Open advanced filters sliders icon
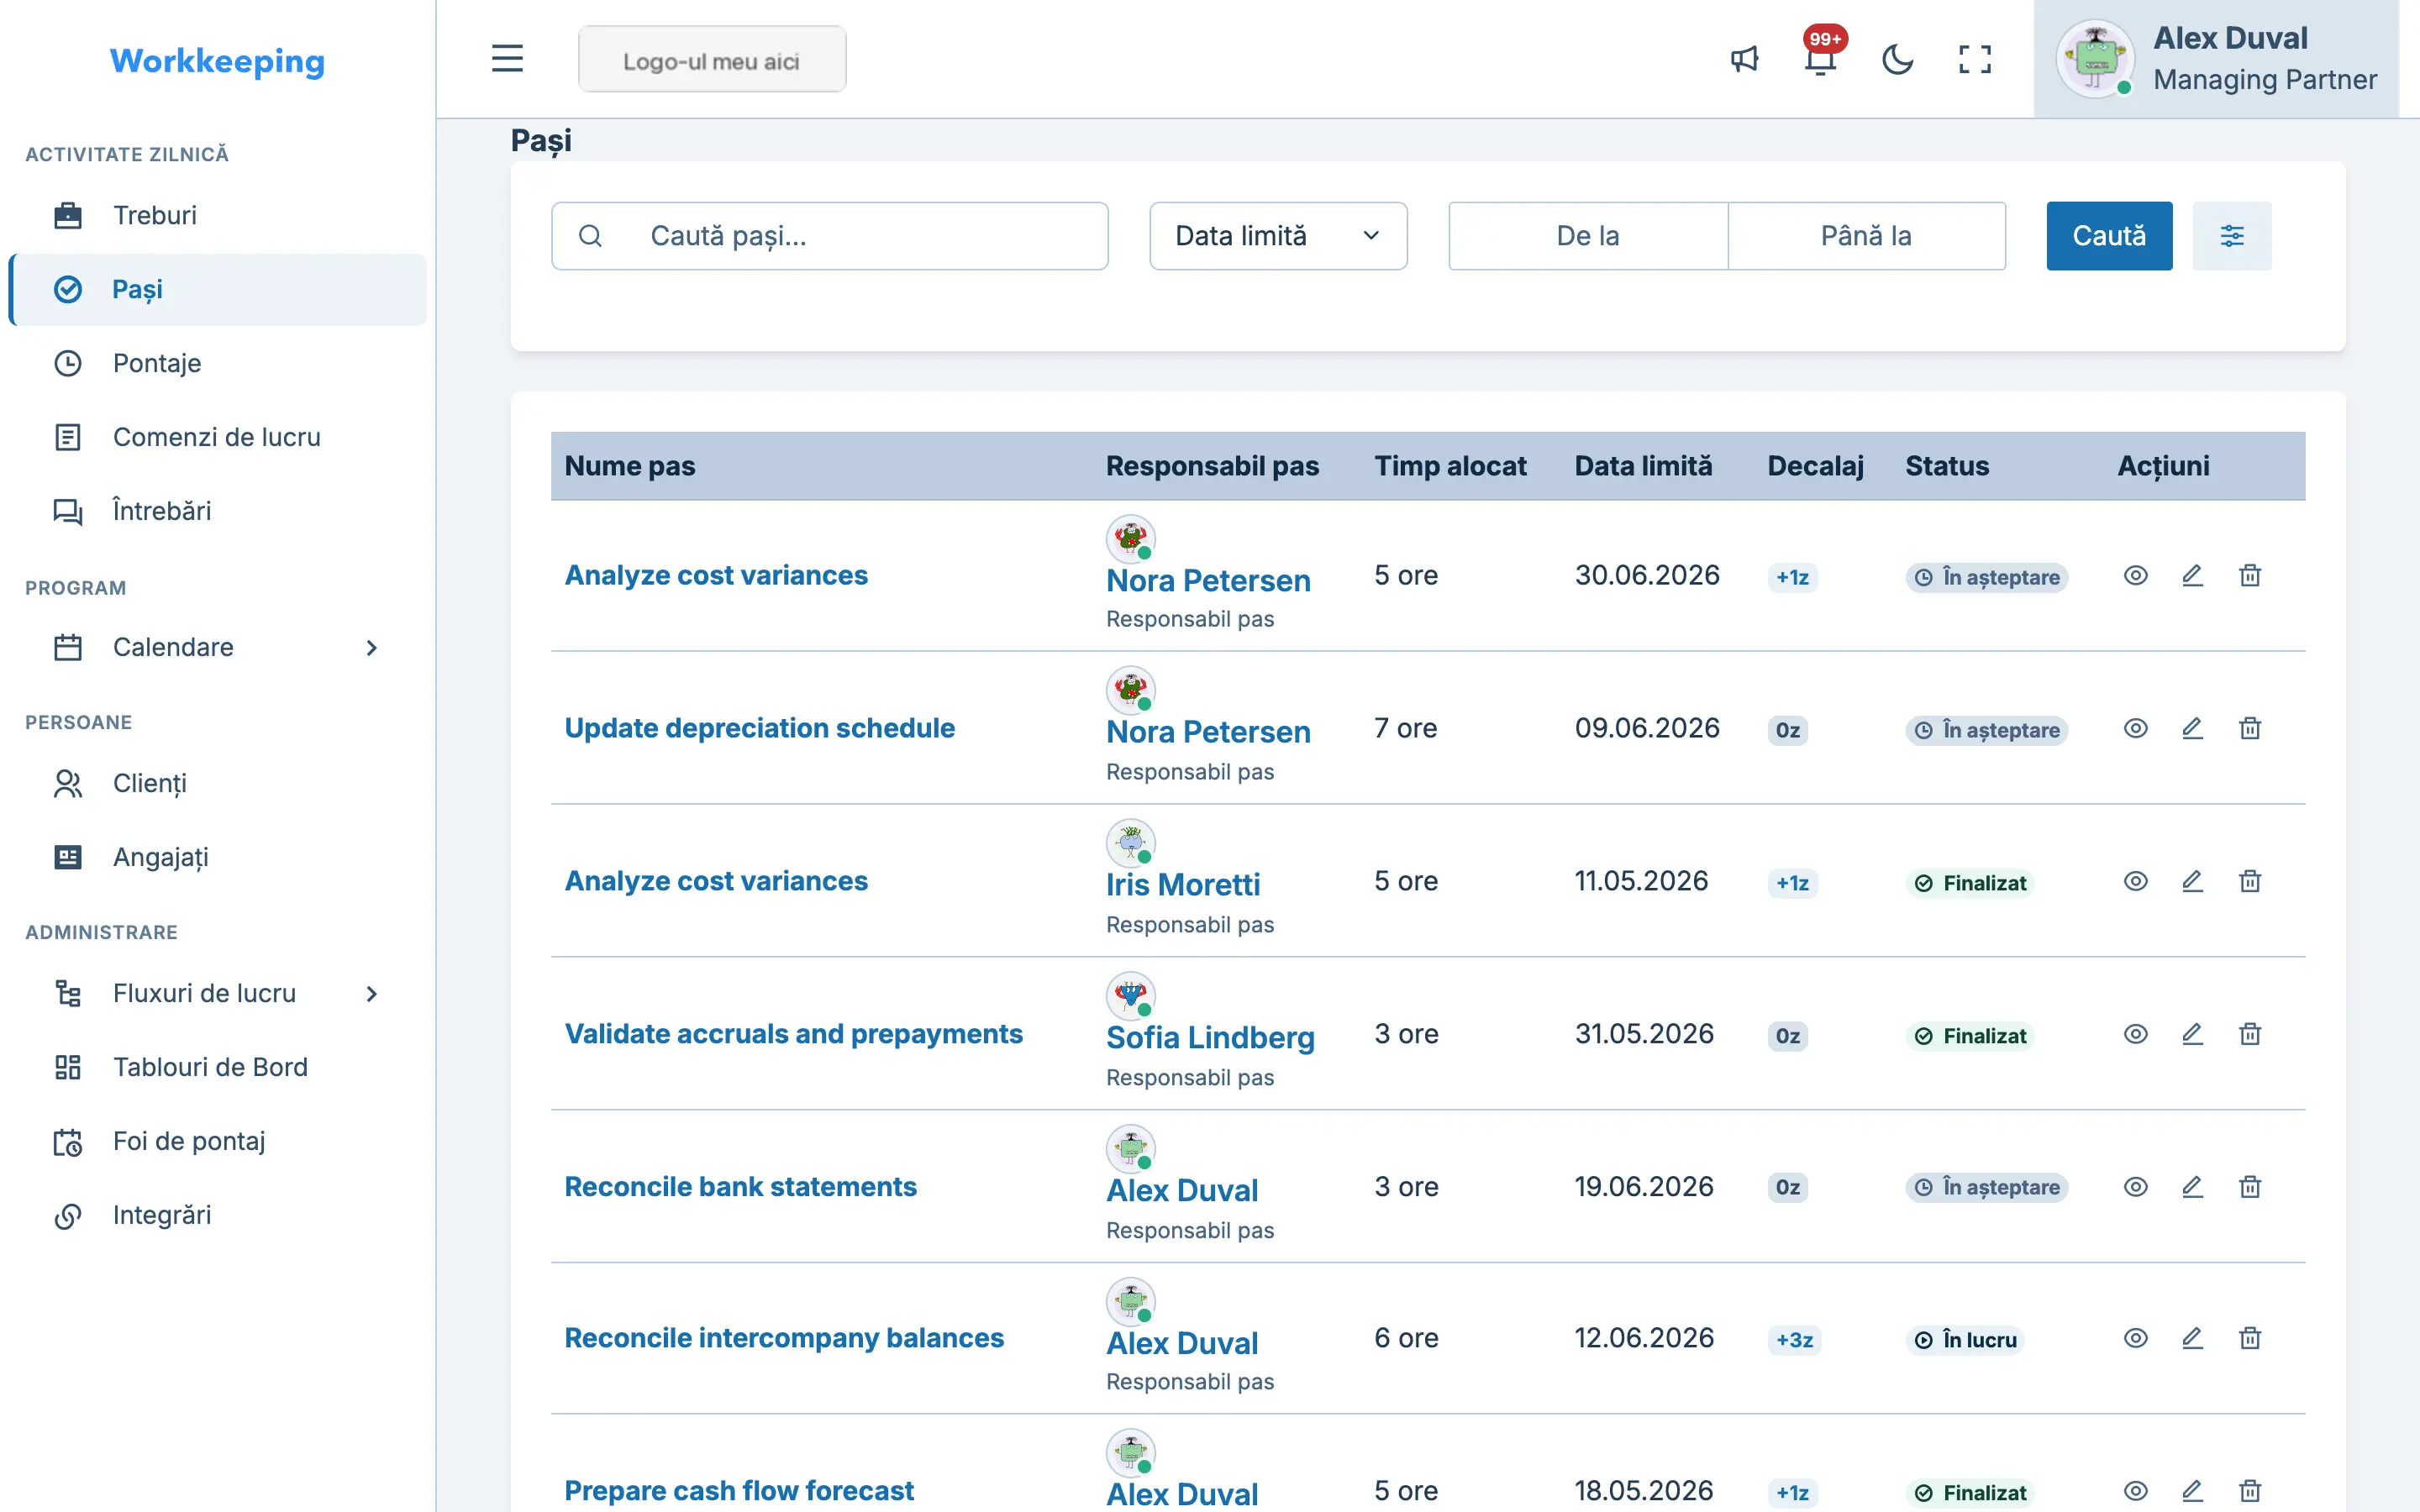 [2231, 236]
